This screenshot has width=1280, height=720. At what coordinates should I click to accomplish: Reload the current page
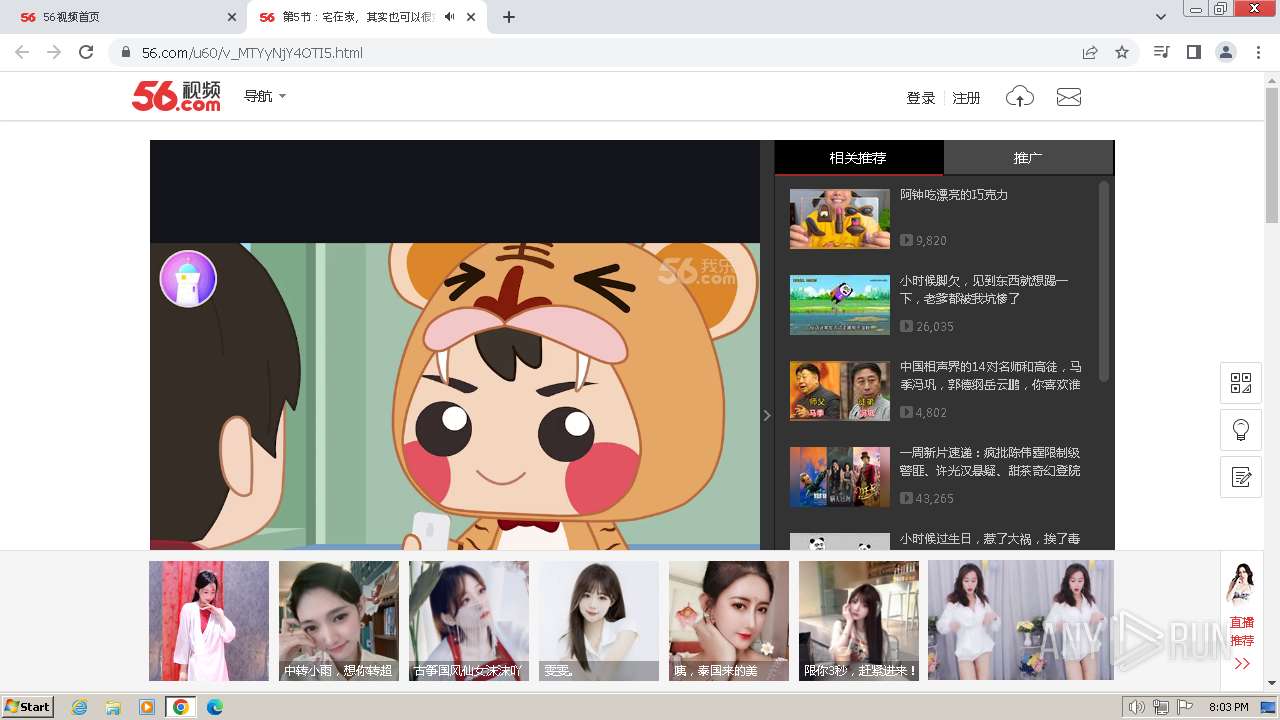pos(86,52)
